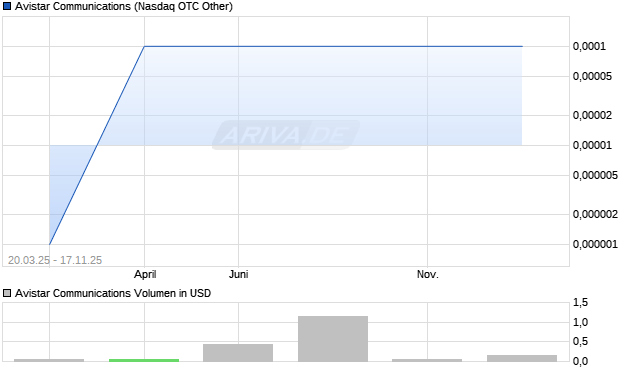The height and width of the screenshot is (371, 620).
Task: Click the price axis value 0,00001
Action: [592, 145]
